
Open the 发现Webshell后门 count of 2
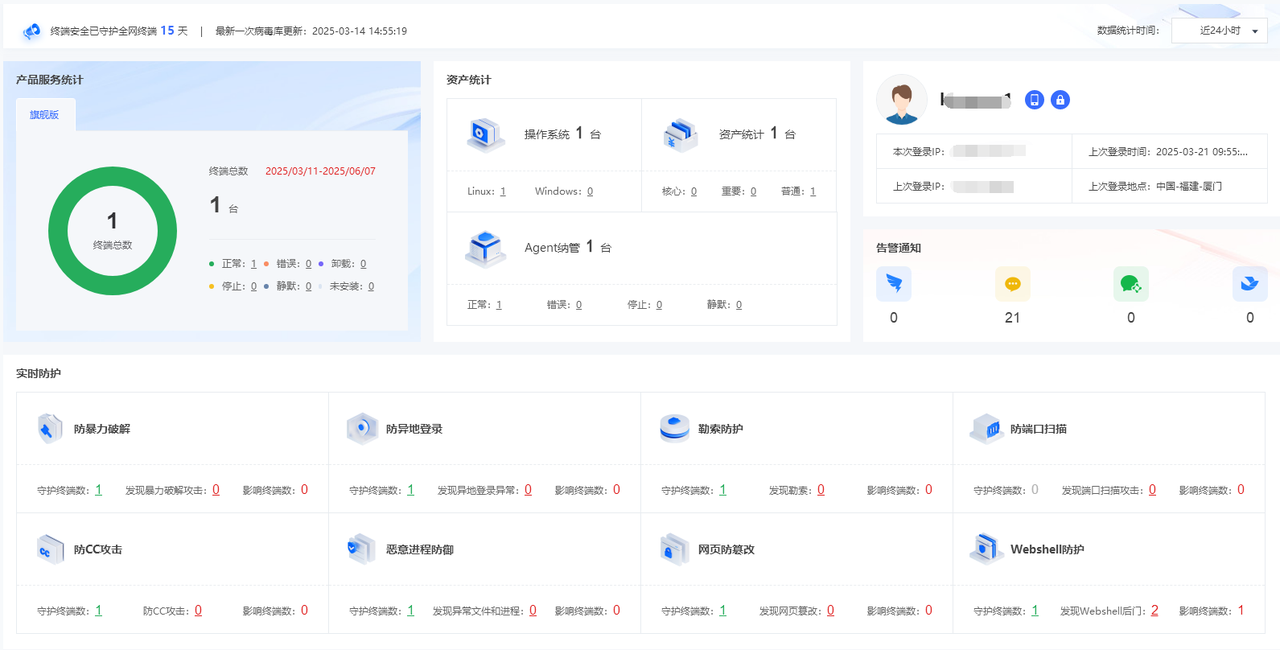1156,609
